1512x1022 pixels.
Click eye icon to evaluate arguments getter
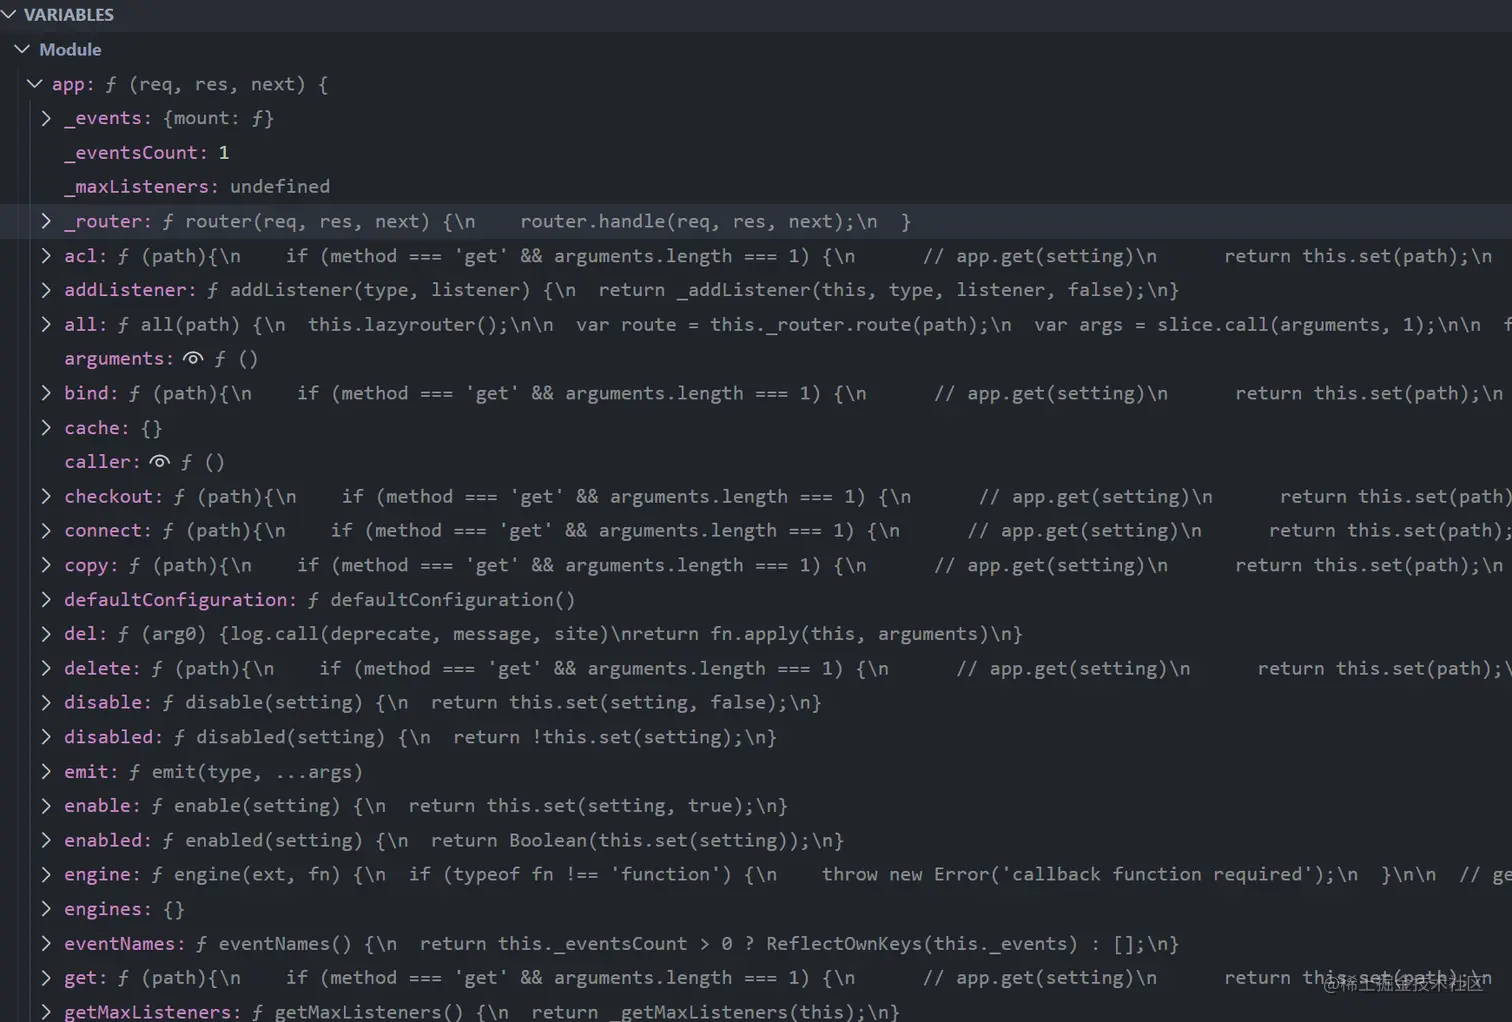(x=193, y=358)
